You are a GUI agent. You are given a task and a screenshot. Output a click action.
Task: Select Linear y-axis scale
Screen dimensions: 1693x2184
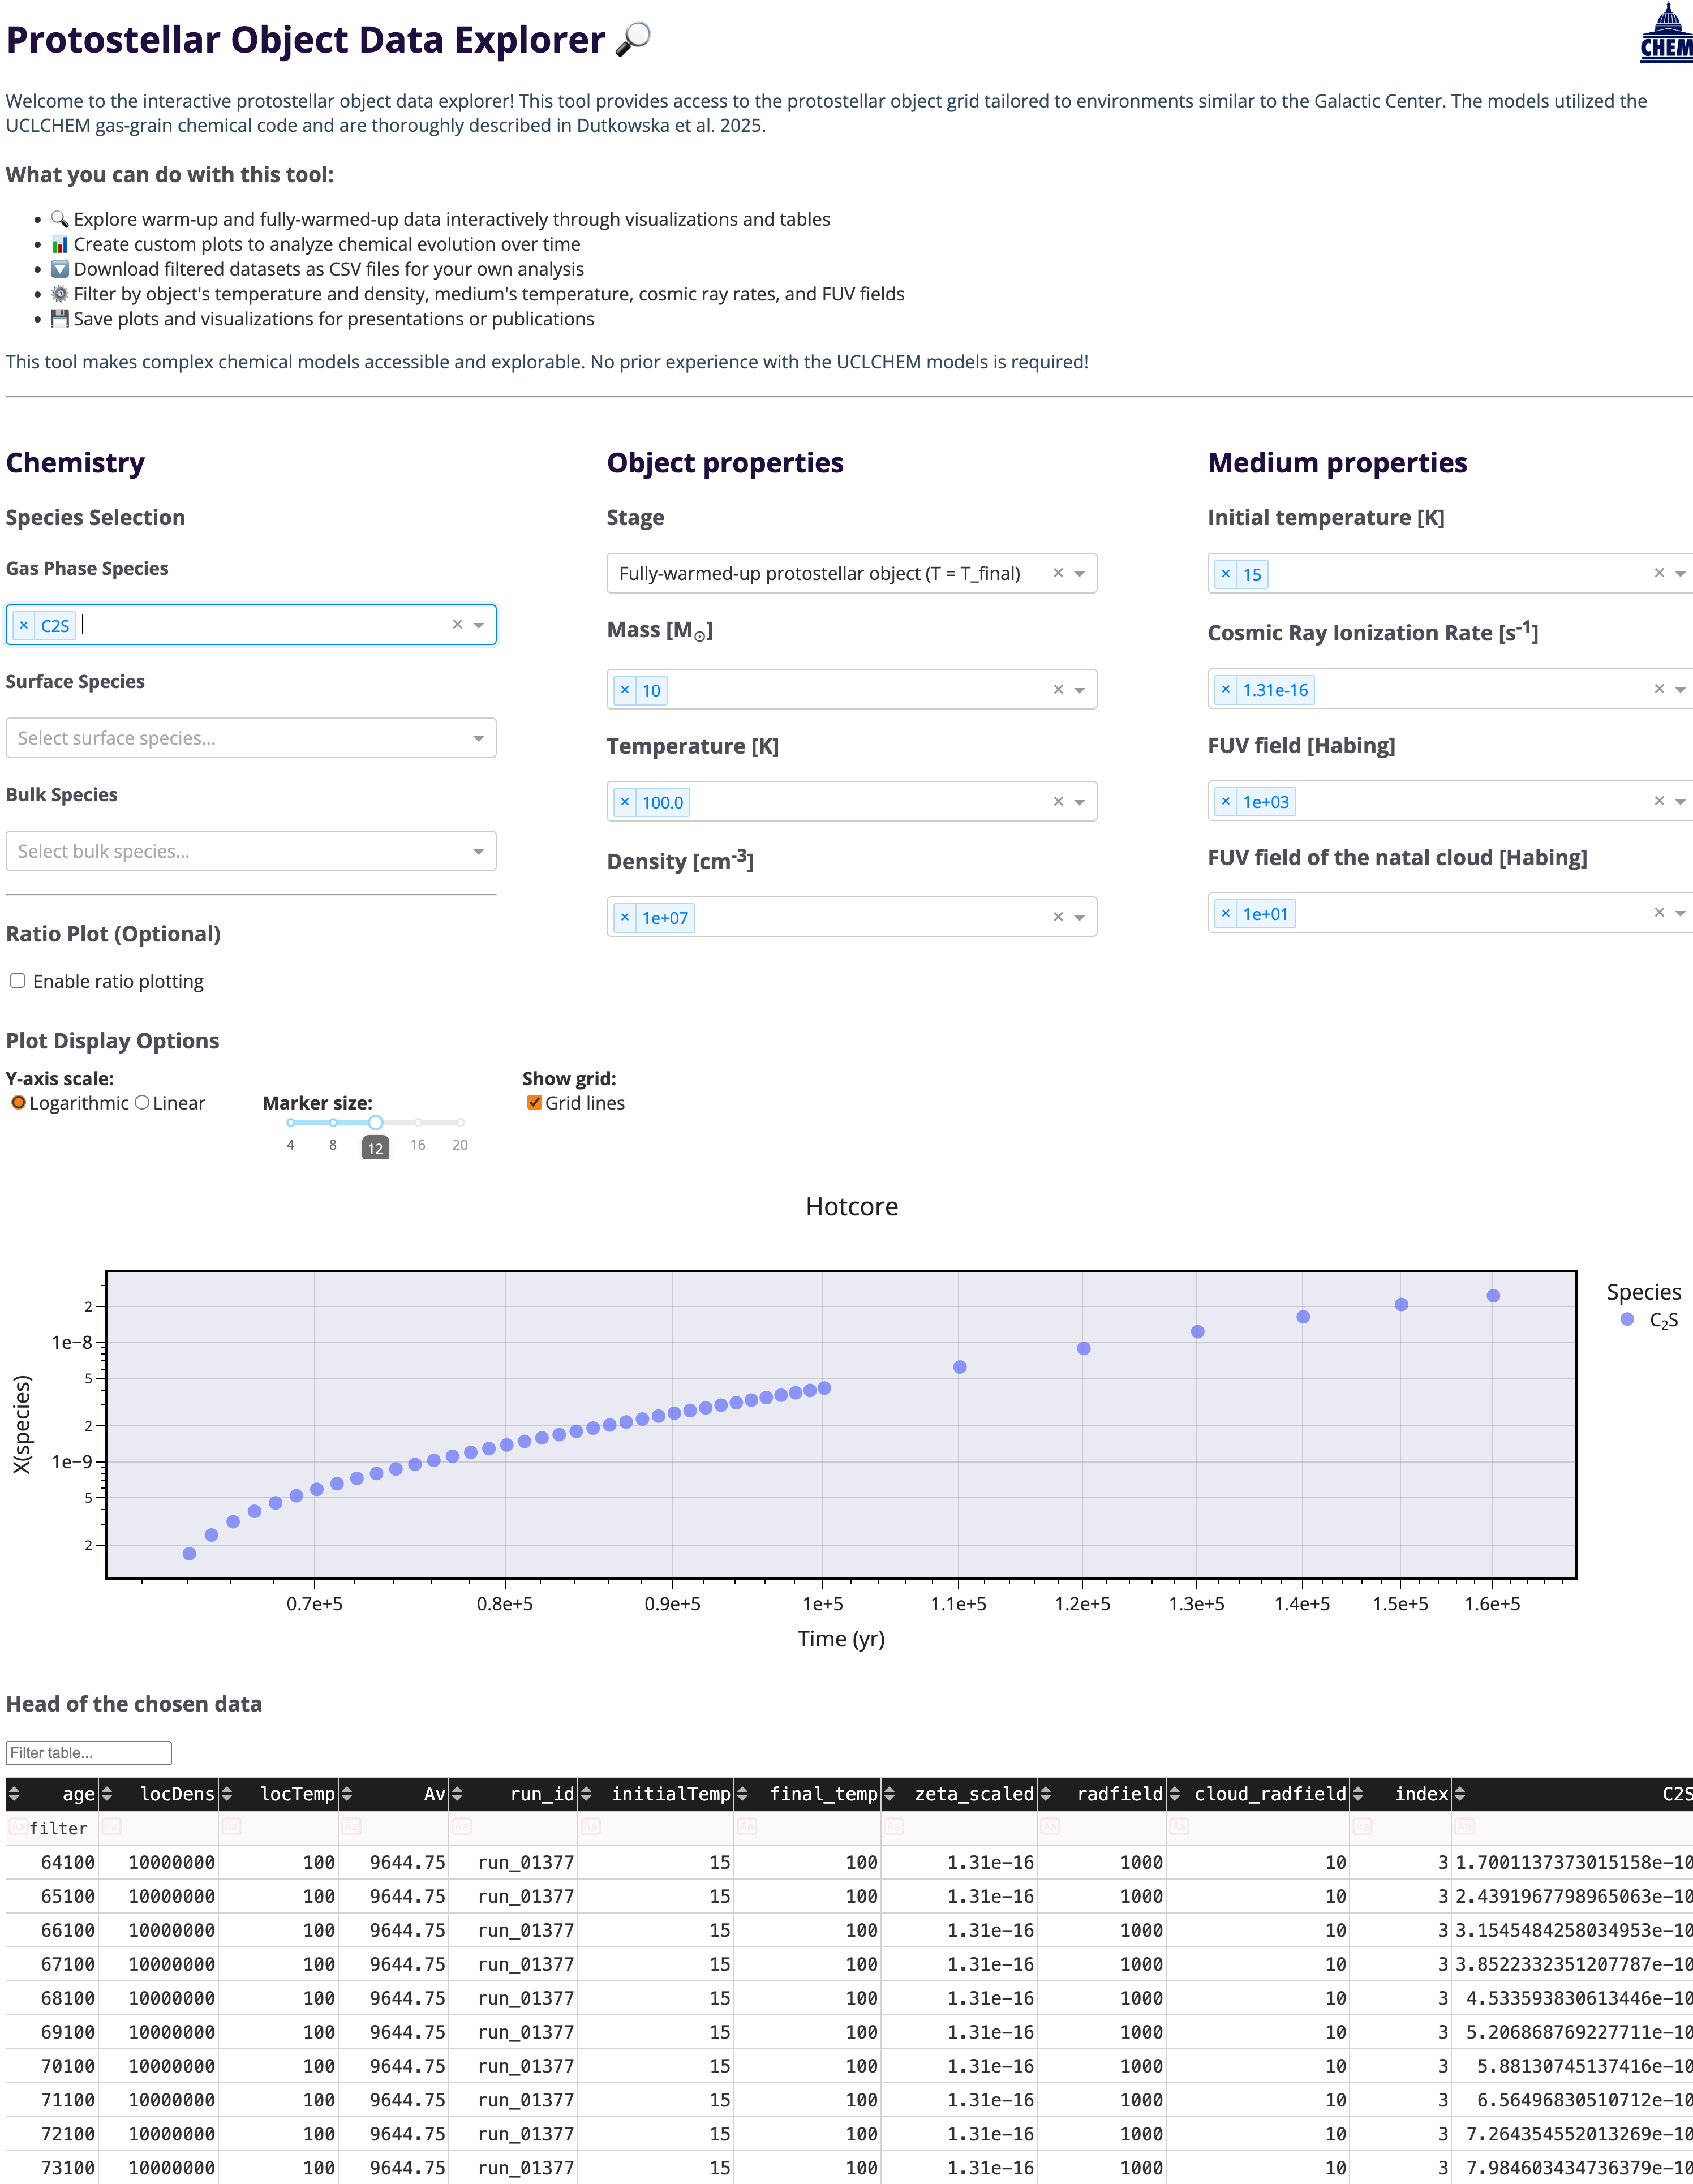point(142,1102)
